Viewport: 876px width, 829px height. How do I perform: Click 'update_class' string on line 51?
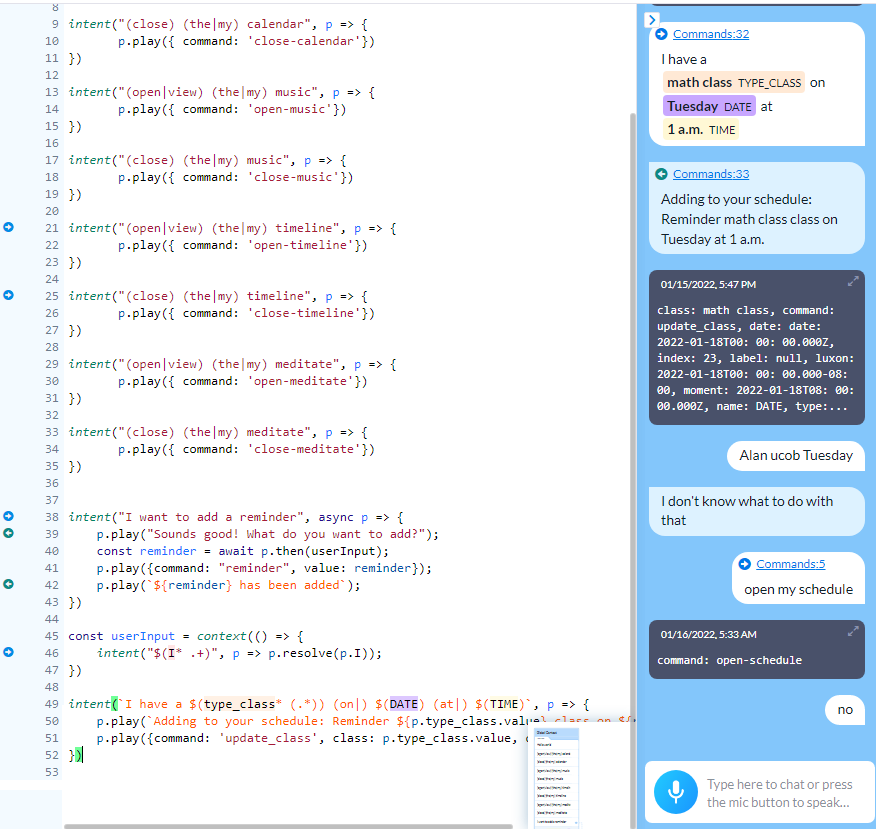[x=268, y=739]
